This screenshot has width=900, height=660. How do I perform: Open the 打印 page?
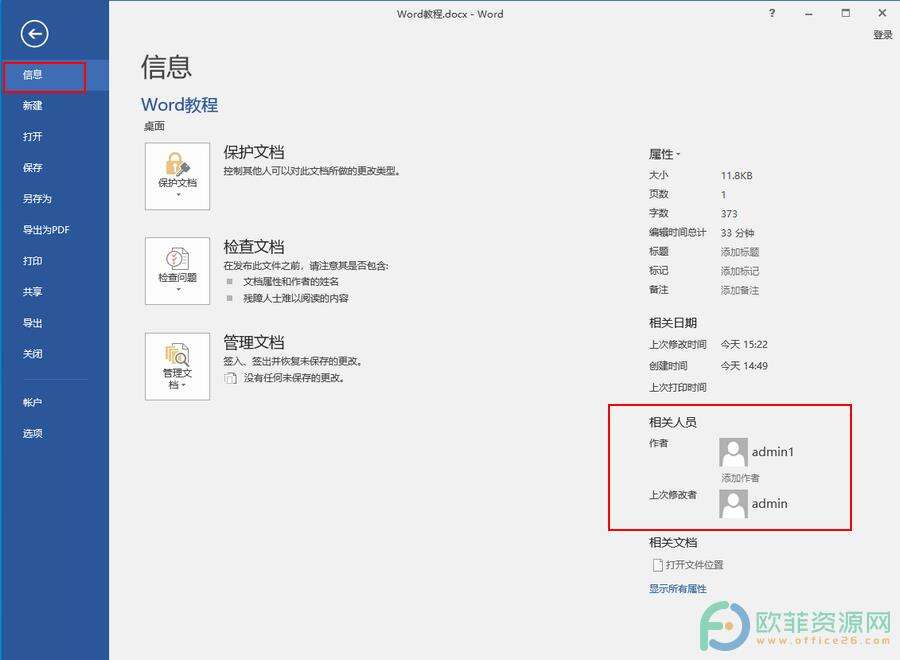pos(33,261)
